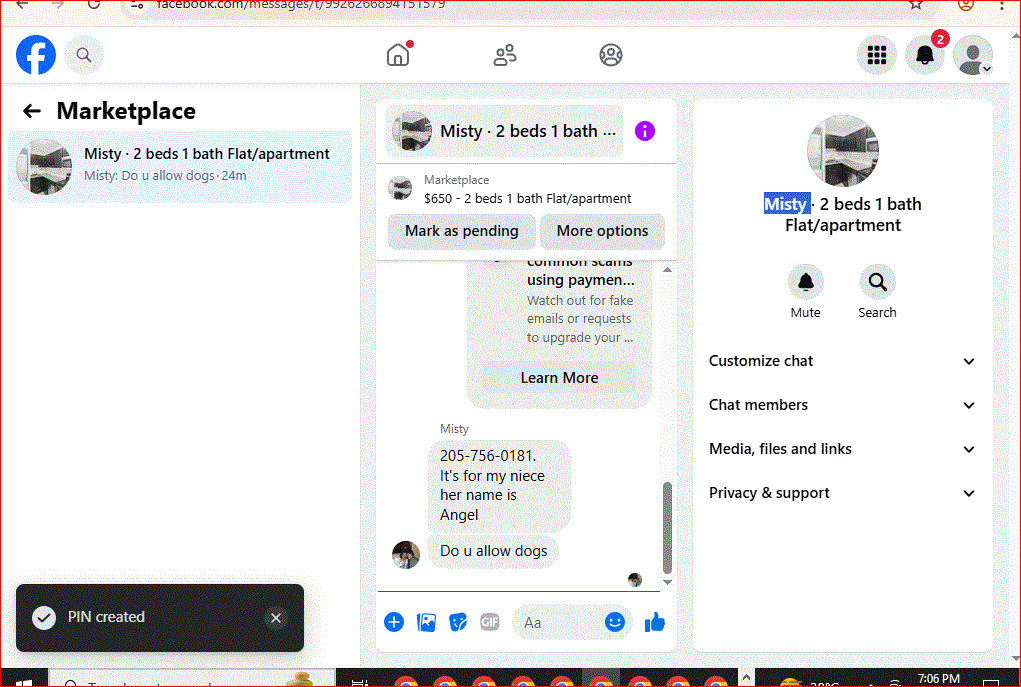Search in conversation magnifier icon

(x=877, y=282)
